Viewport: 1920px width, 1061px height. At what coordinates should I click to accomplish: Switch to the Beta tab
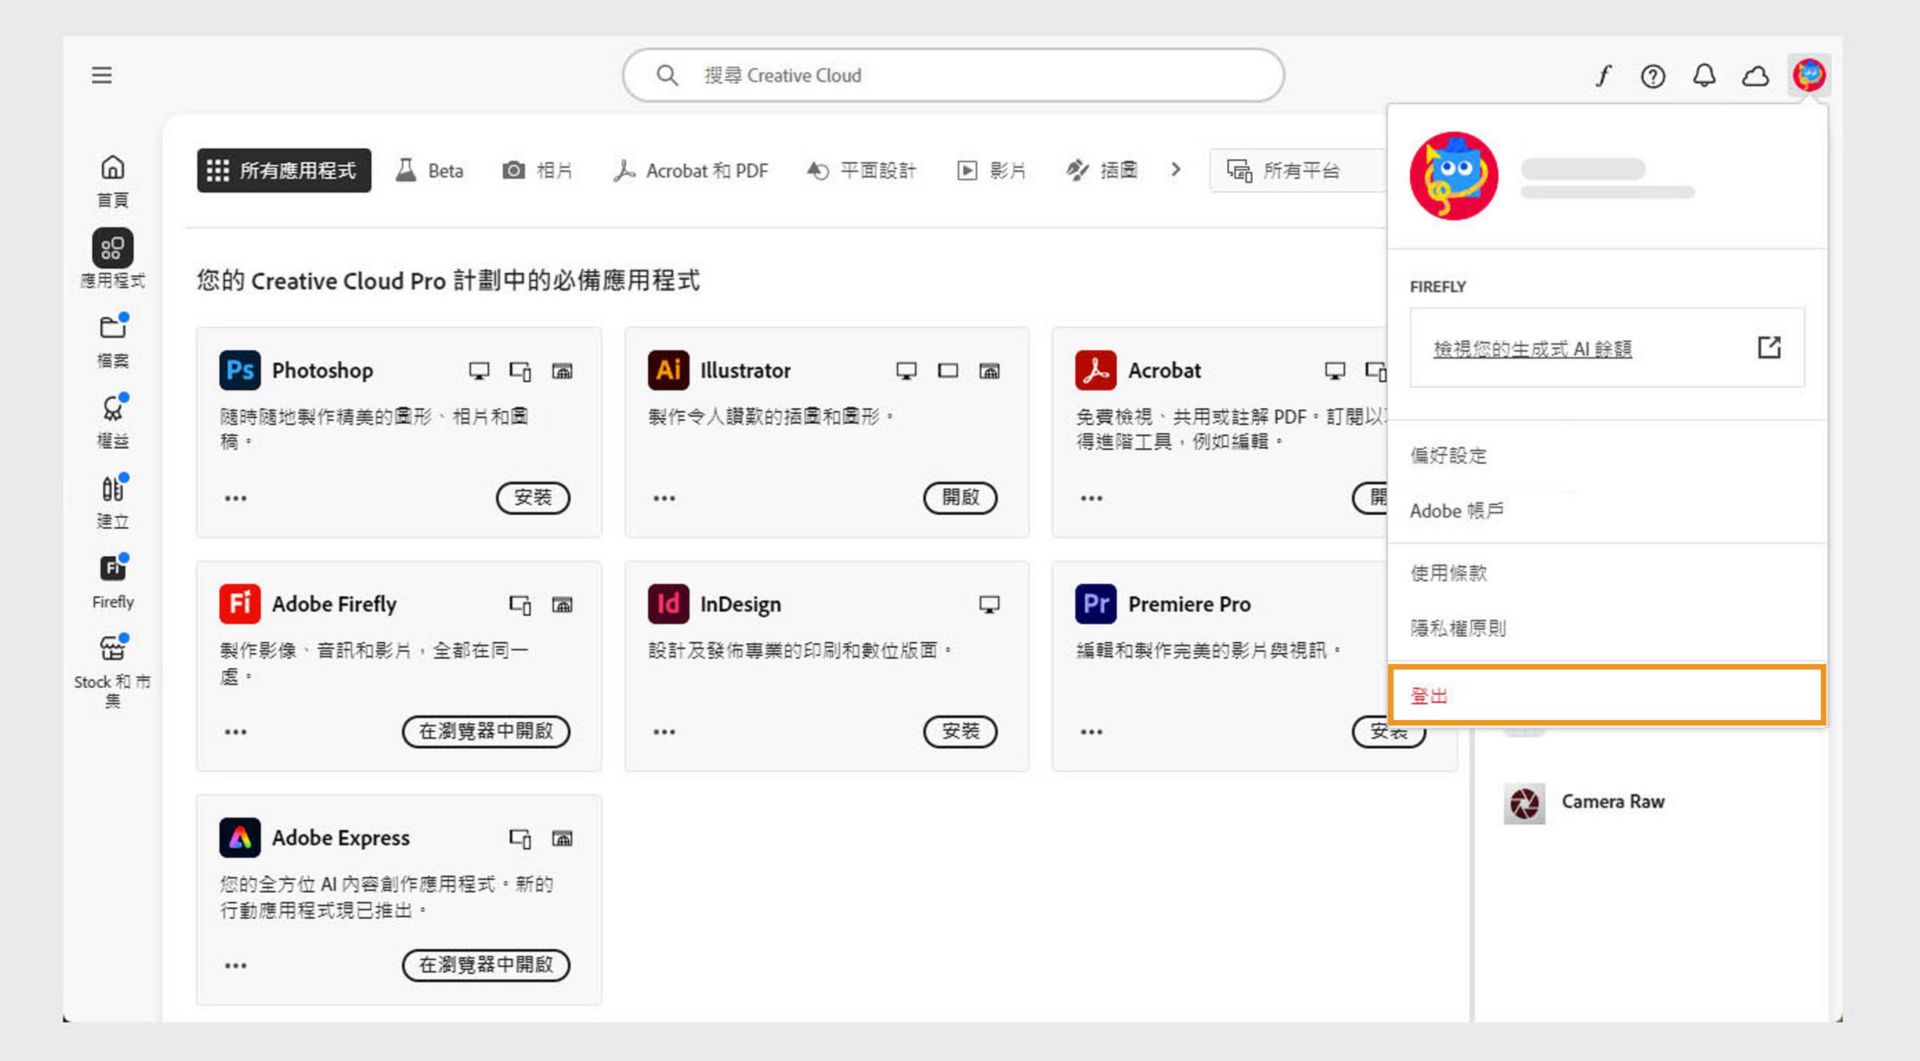[430, 170]
